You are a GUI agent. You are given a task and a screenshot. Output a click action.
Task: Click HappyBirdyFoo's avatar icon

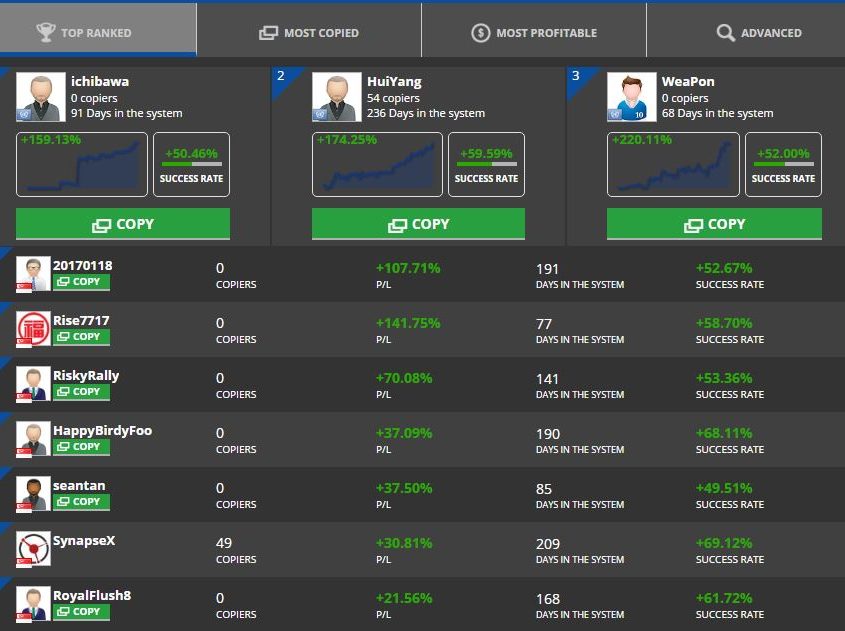coord(33,439)
